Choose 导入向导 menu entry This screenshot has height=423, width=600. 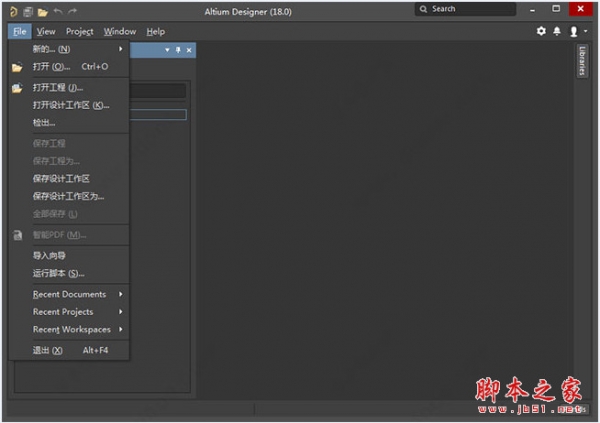tap(69, 256)
